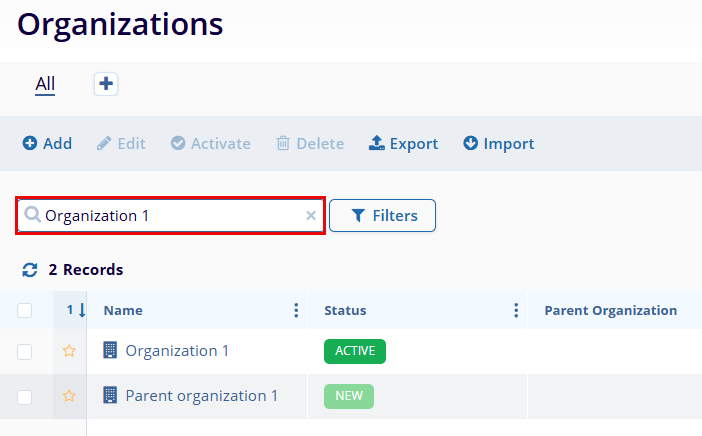Import organizations from a file
Image resolution: width=702 pixels, height=436 pixels.
tap(498, 144)
